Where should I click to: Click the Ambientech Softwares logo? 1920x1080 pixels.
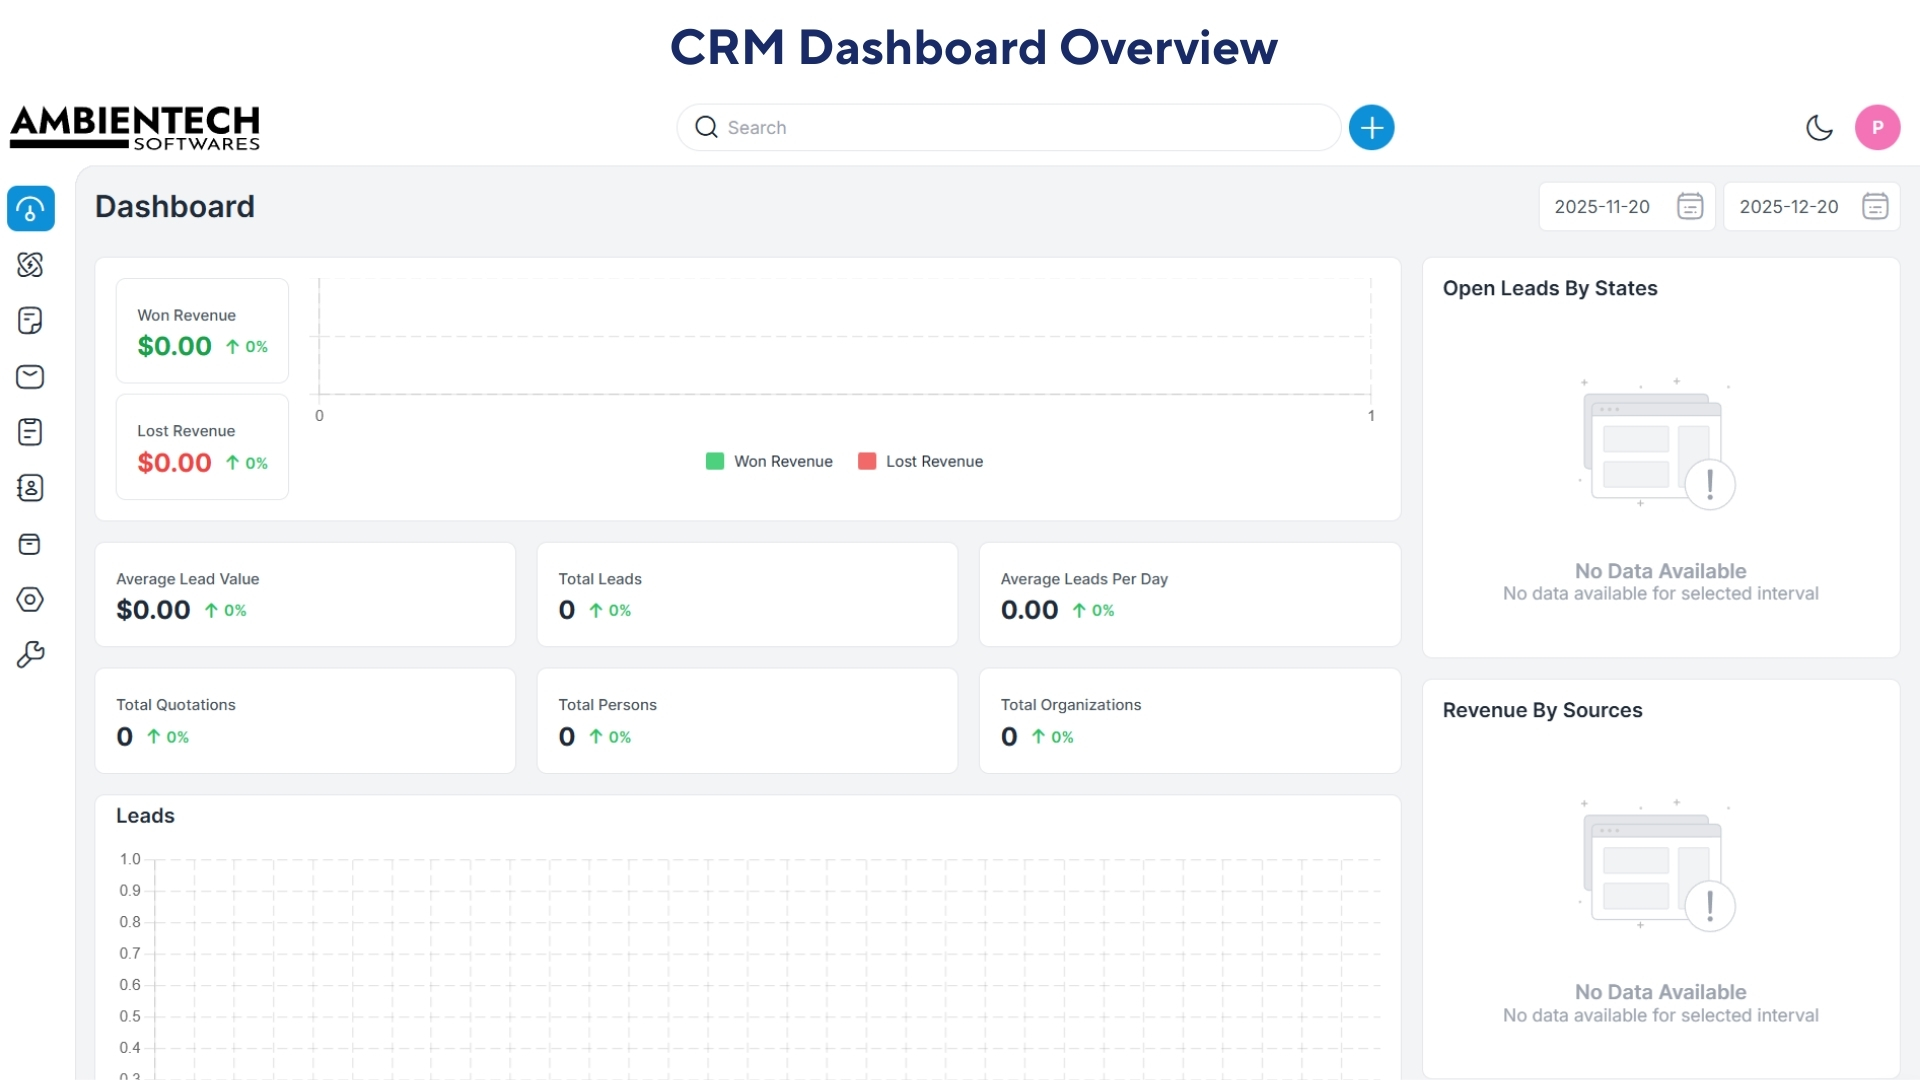coord(135,128)
